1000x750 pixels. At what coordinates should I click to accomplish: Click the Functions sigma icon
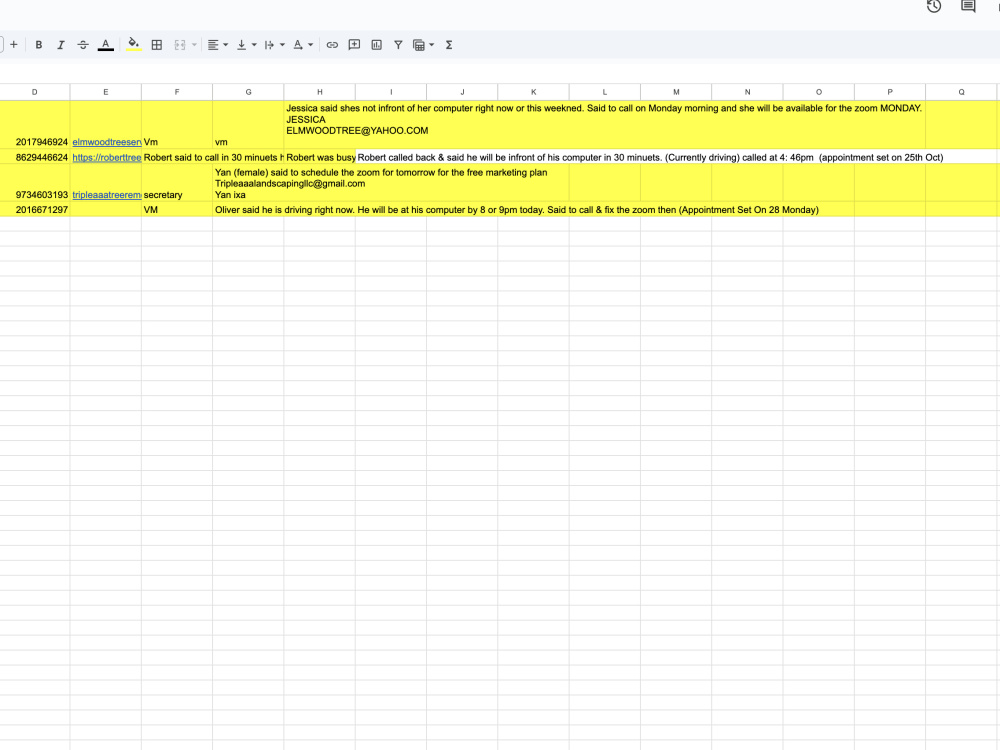449,45
